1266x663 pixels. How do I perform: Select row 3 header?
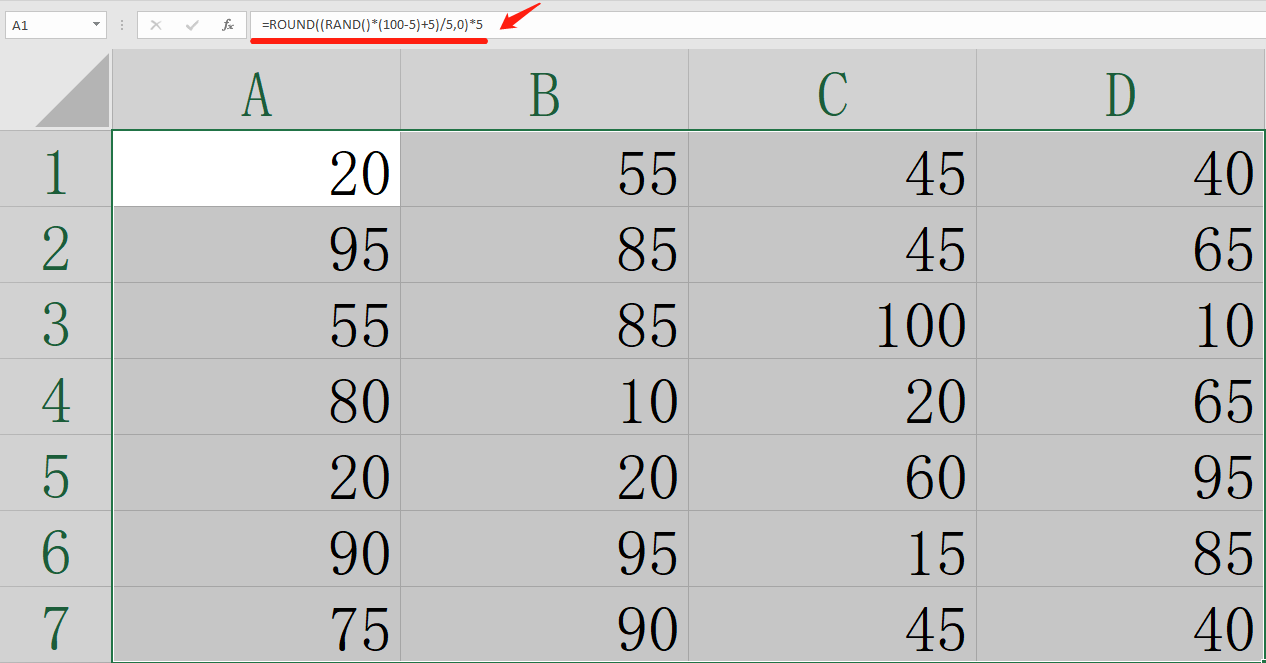click(56, 321)
